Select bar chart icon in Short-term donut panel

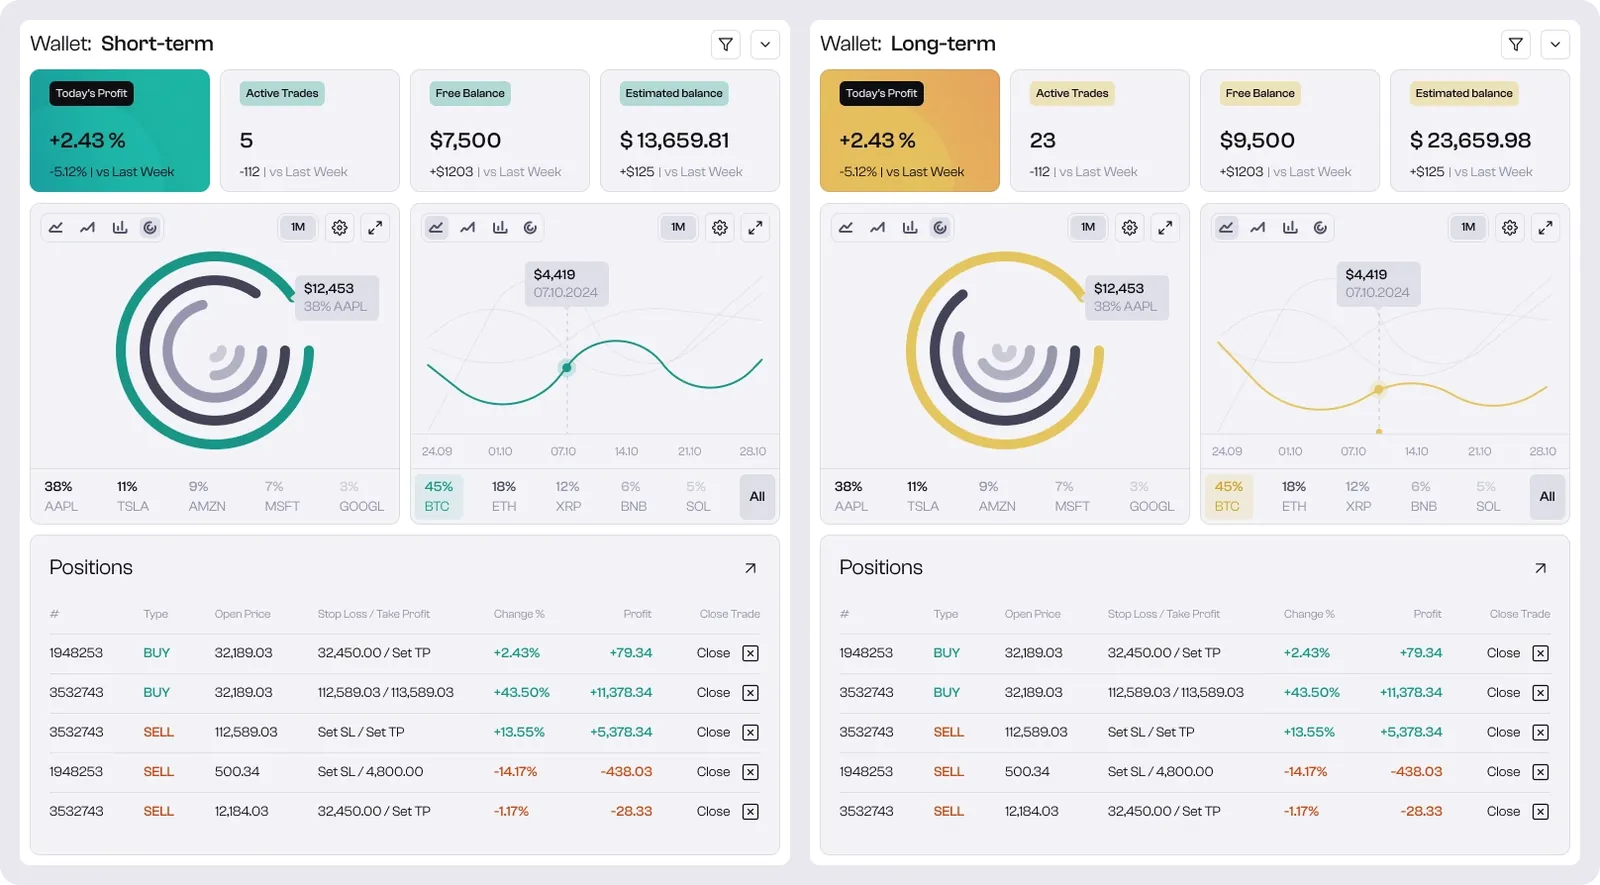point(120,228)
